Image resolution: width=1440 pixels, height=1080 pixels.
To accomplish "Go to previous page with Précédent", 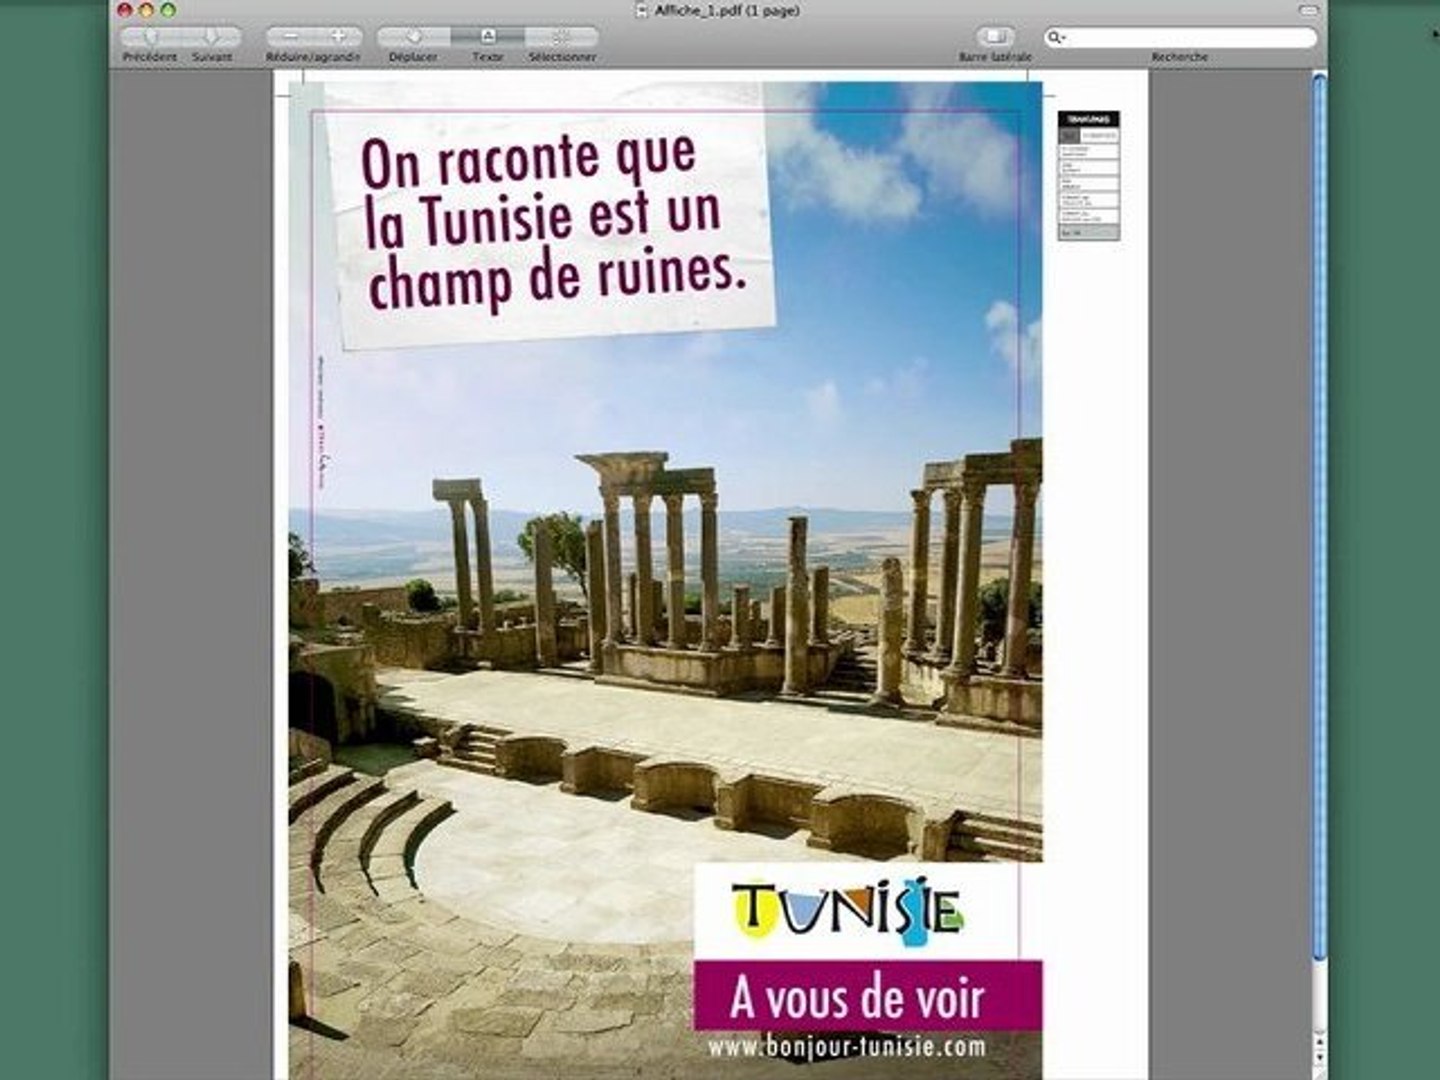I will pyautogui.click(x=150, y=37).
